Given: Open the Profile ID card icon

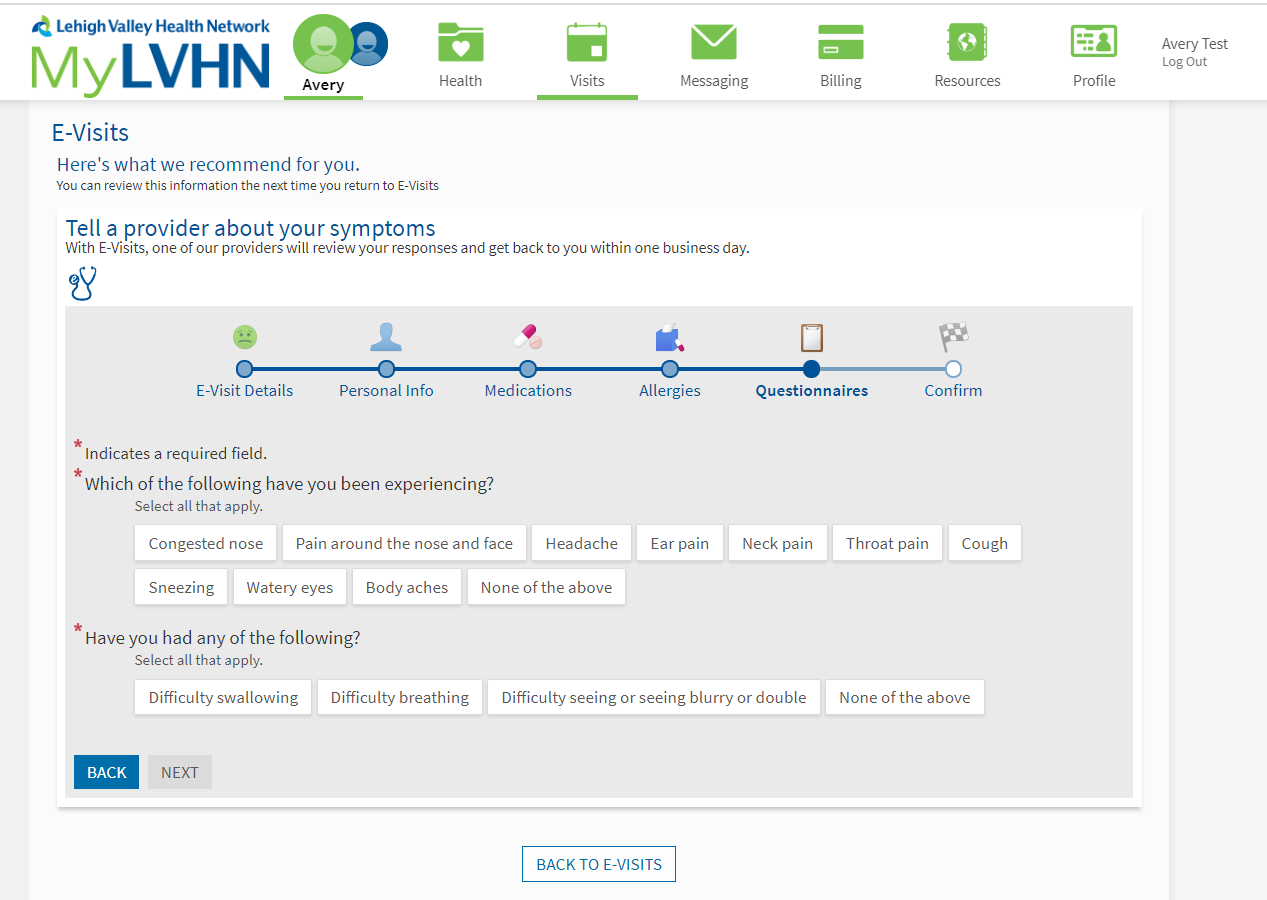Looking at the screenshot, I should 1093,43.
